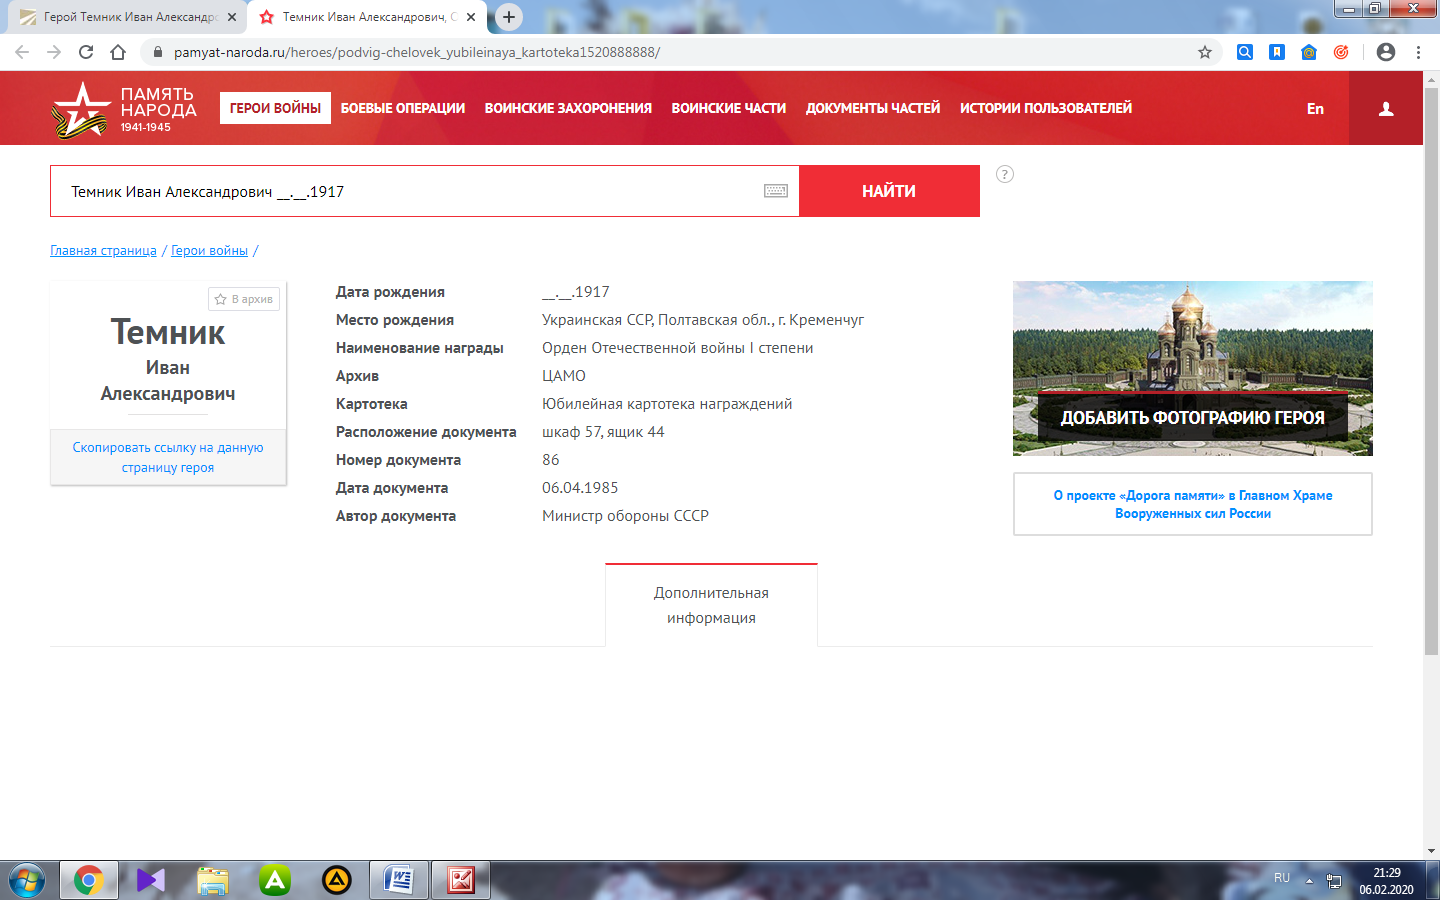Reload the page in the browser
This screenshot has height=900, width=1440.
tap(86, 52)
